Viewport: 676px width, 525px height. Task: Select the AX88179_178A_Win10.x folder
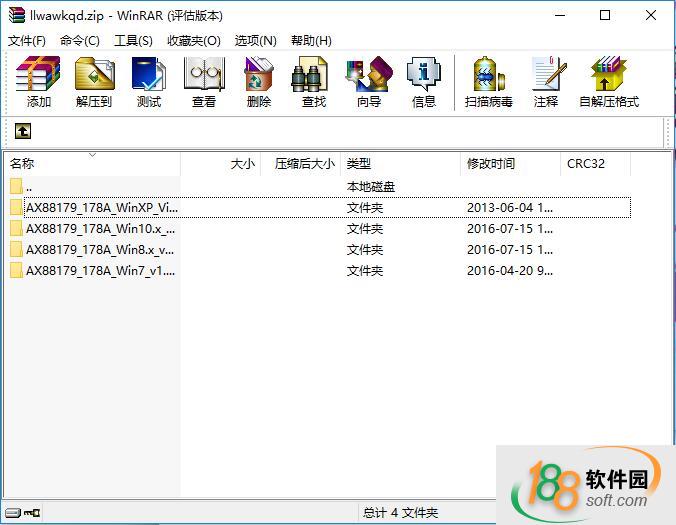[99, 229]
